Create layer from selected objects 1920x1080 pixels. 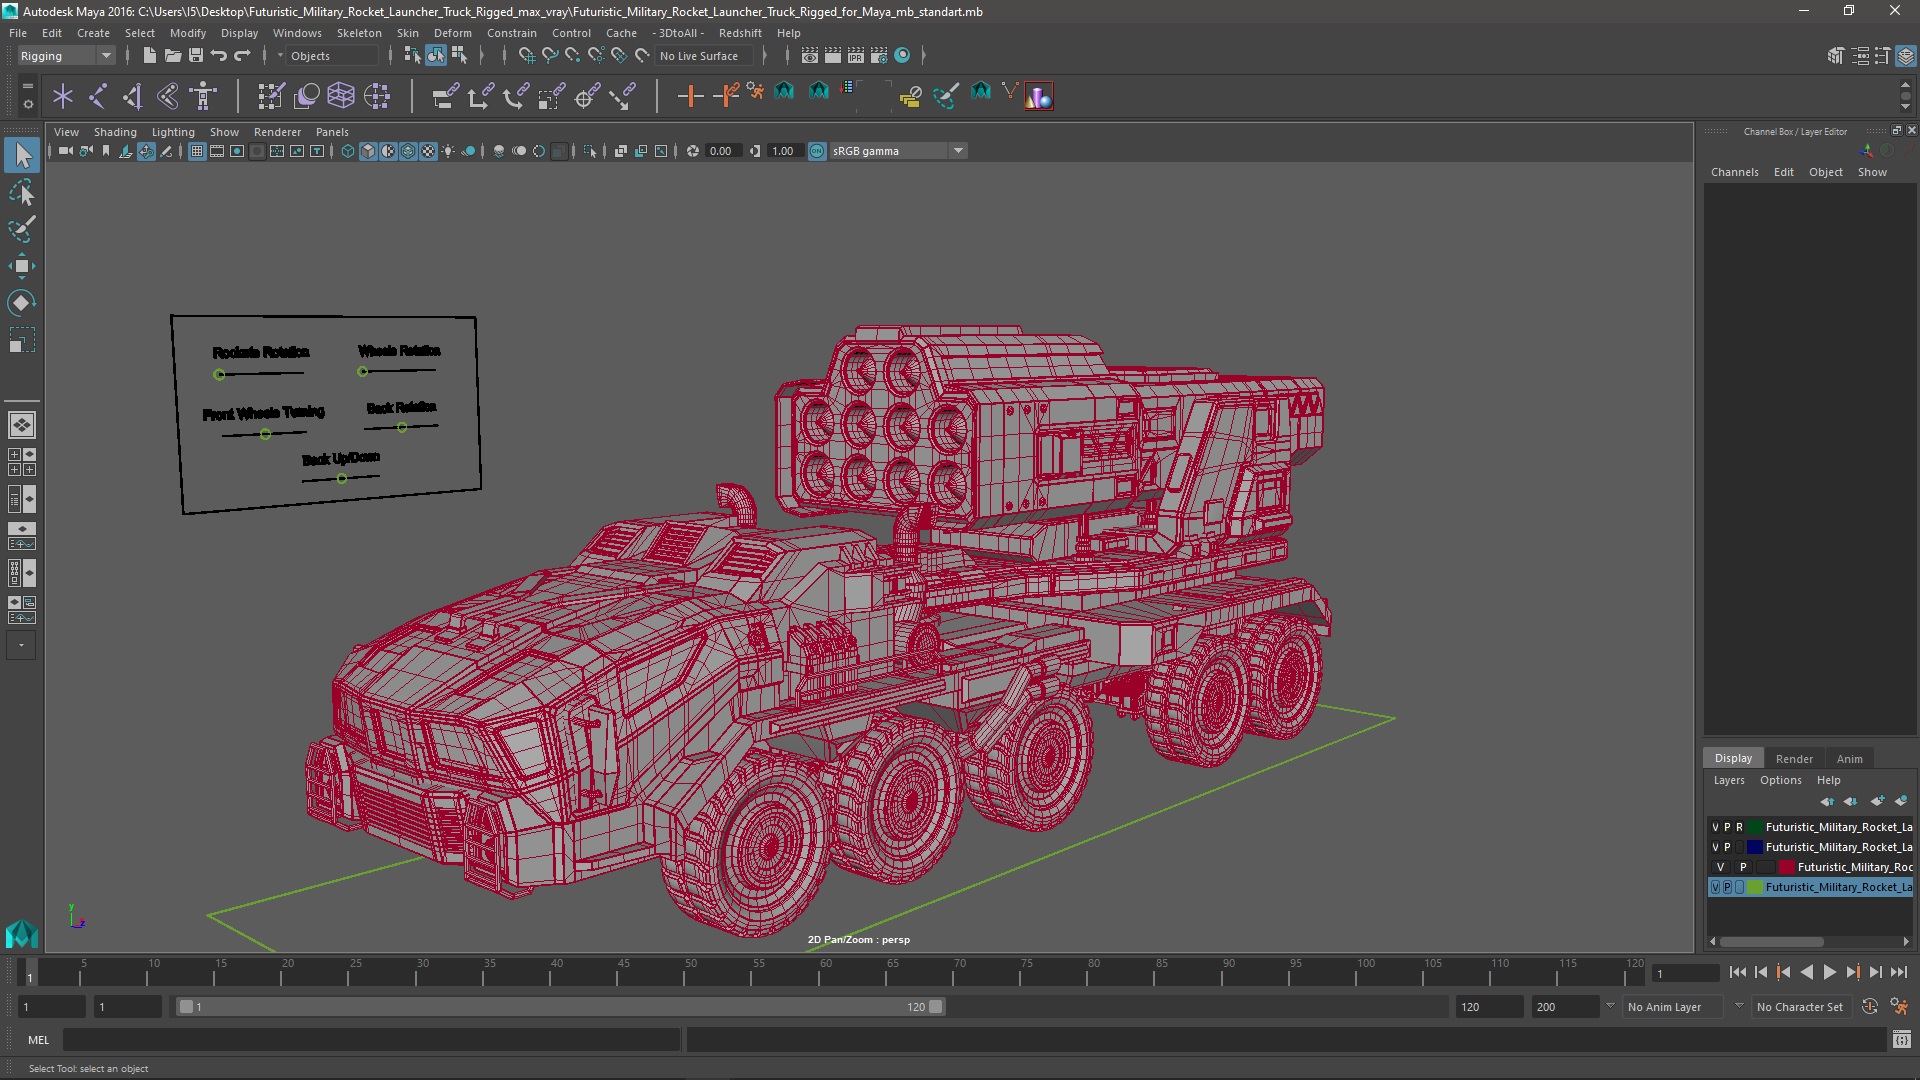click(1901, 801)
